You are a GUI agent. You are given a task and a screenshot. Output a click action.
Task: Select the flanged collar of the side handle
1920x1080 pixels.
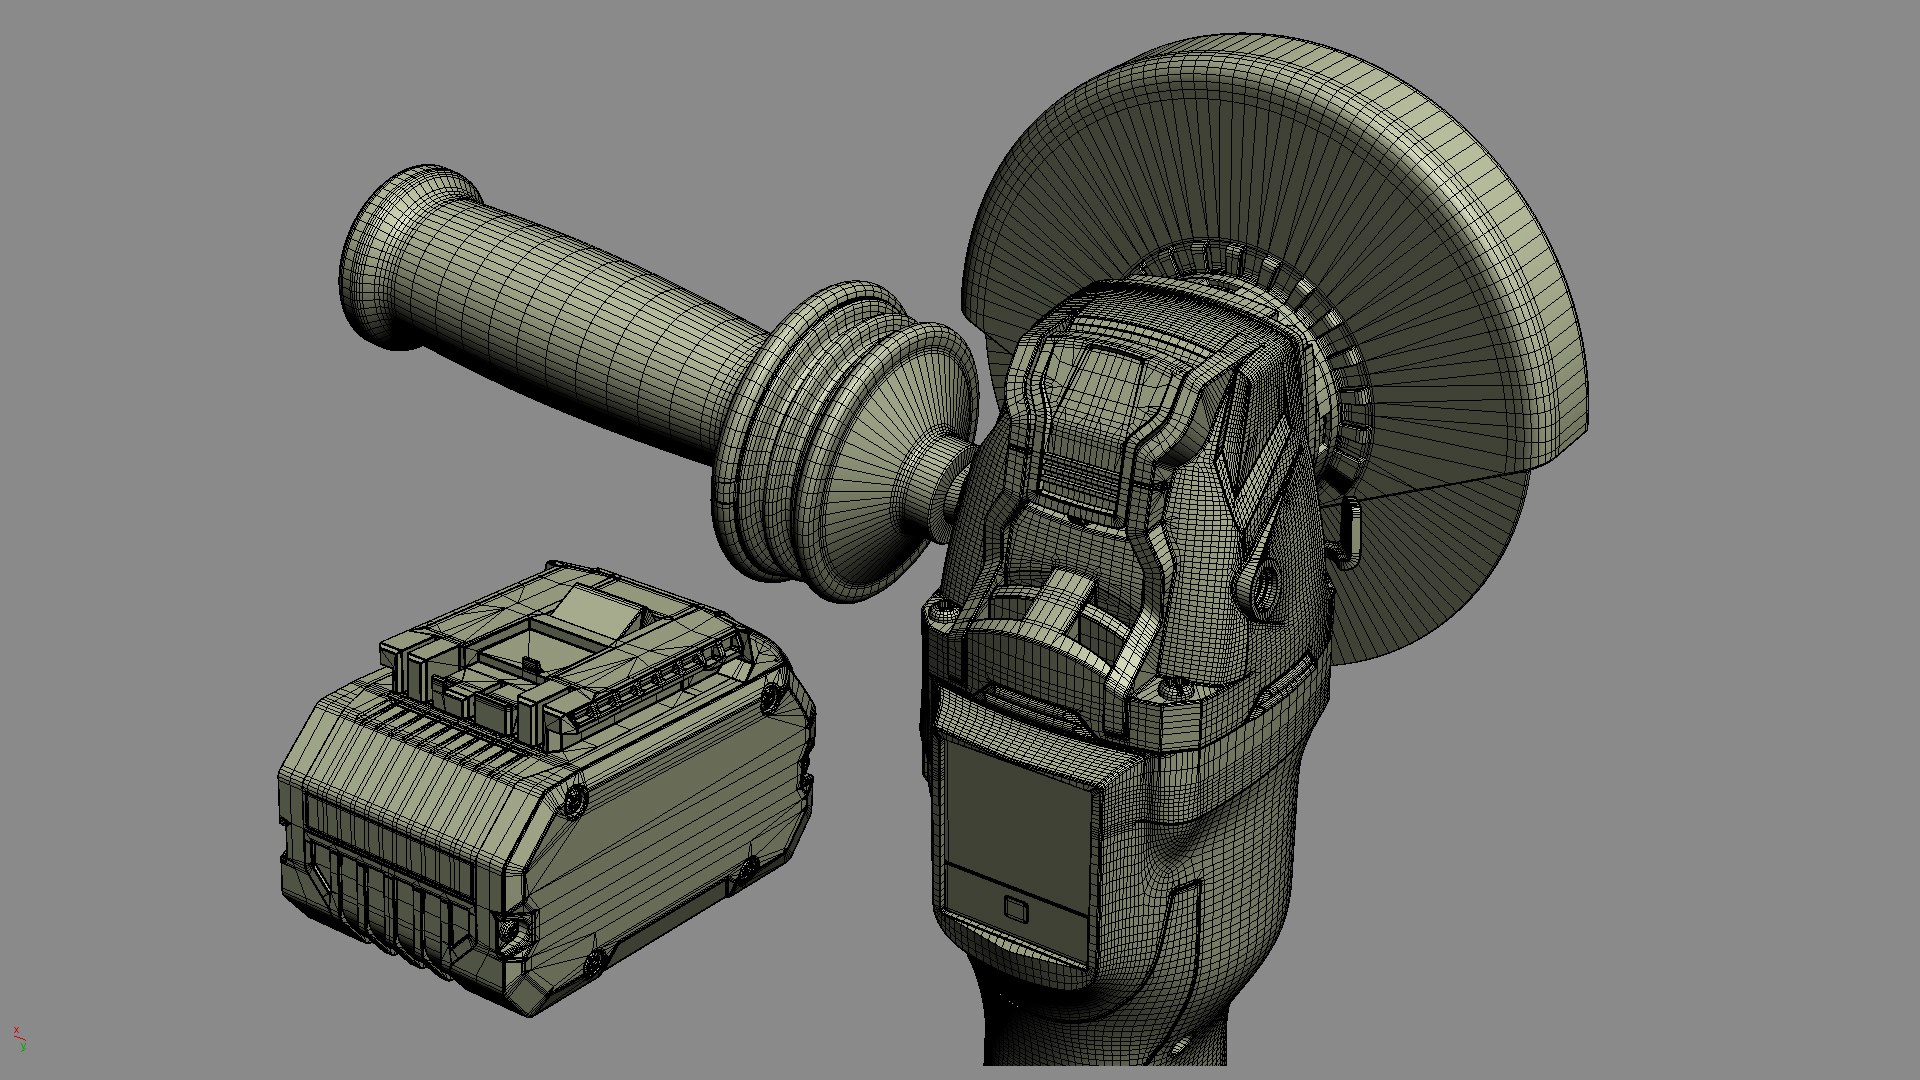tap(845, 440)
